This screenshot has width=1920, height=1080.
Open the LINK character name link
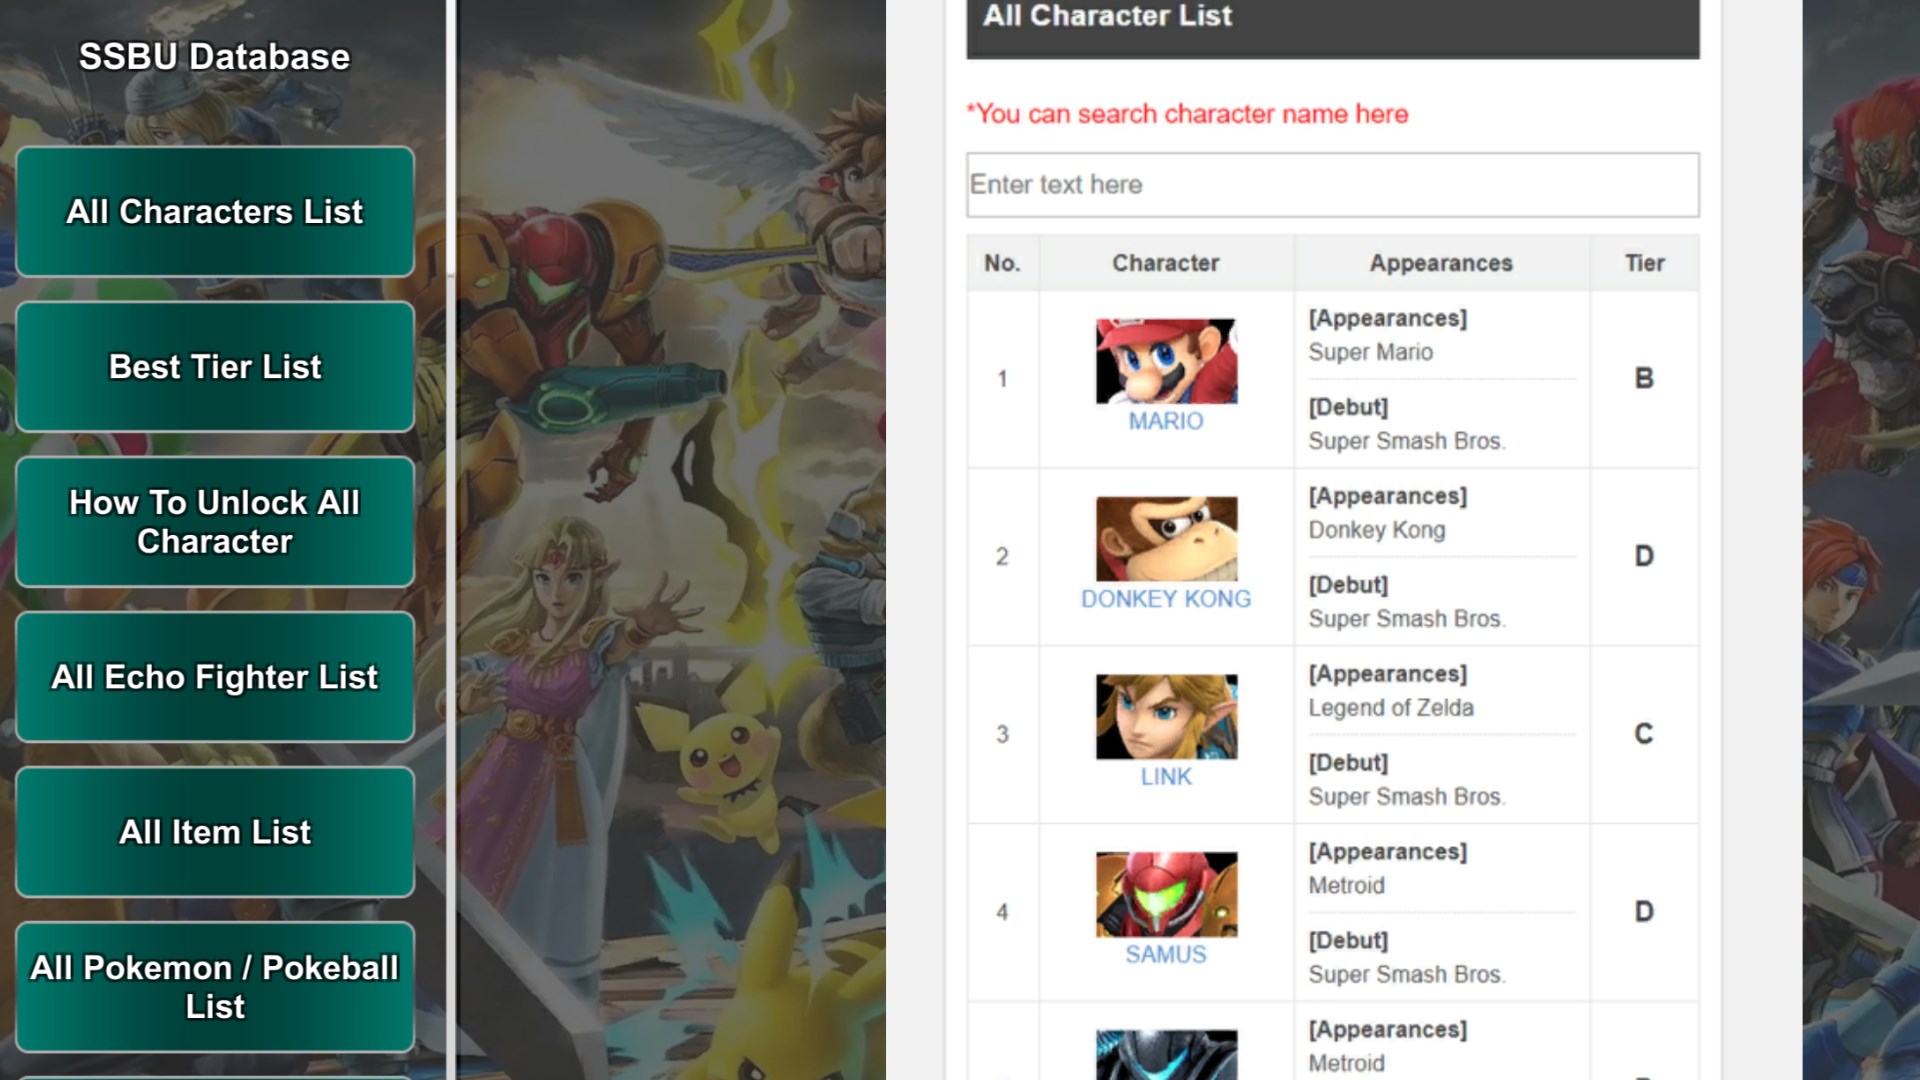(1166, 777)
